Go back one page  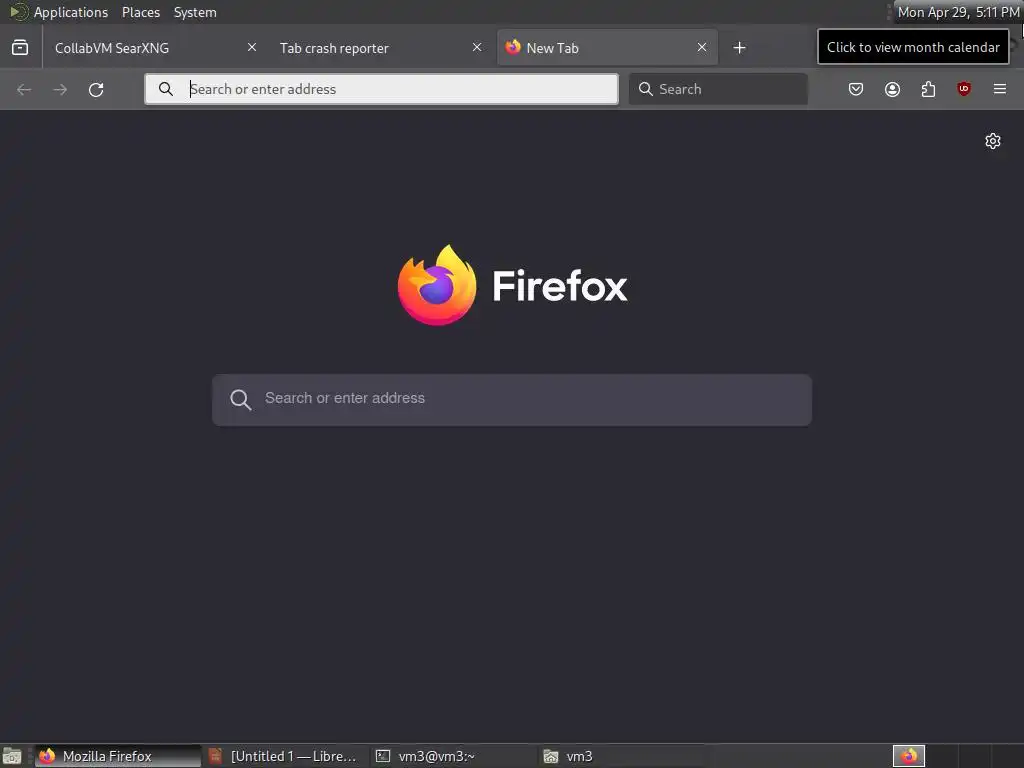click(x=24, y=89)
